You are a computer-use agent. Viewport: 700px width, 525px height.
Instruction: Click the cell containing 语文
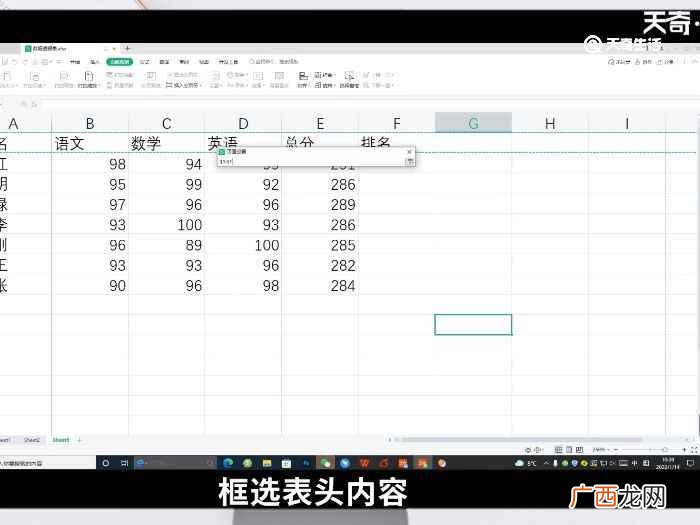(90, 143)
